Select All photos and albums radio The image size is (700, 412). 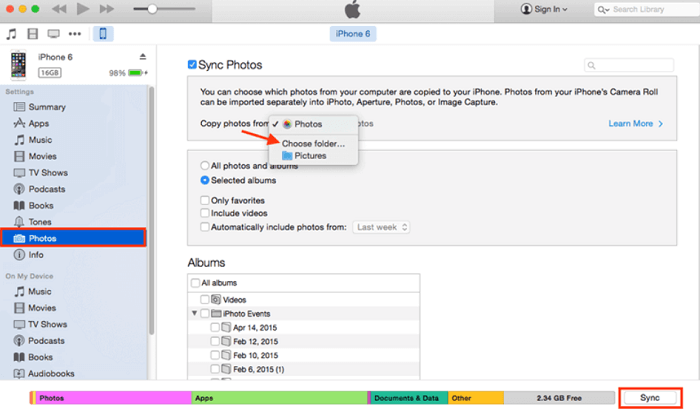click(204, 166)
